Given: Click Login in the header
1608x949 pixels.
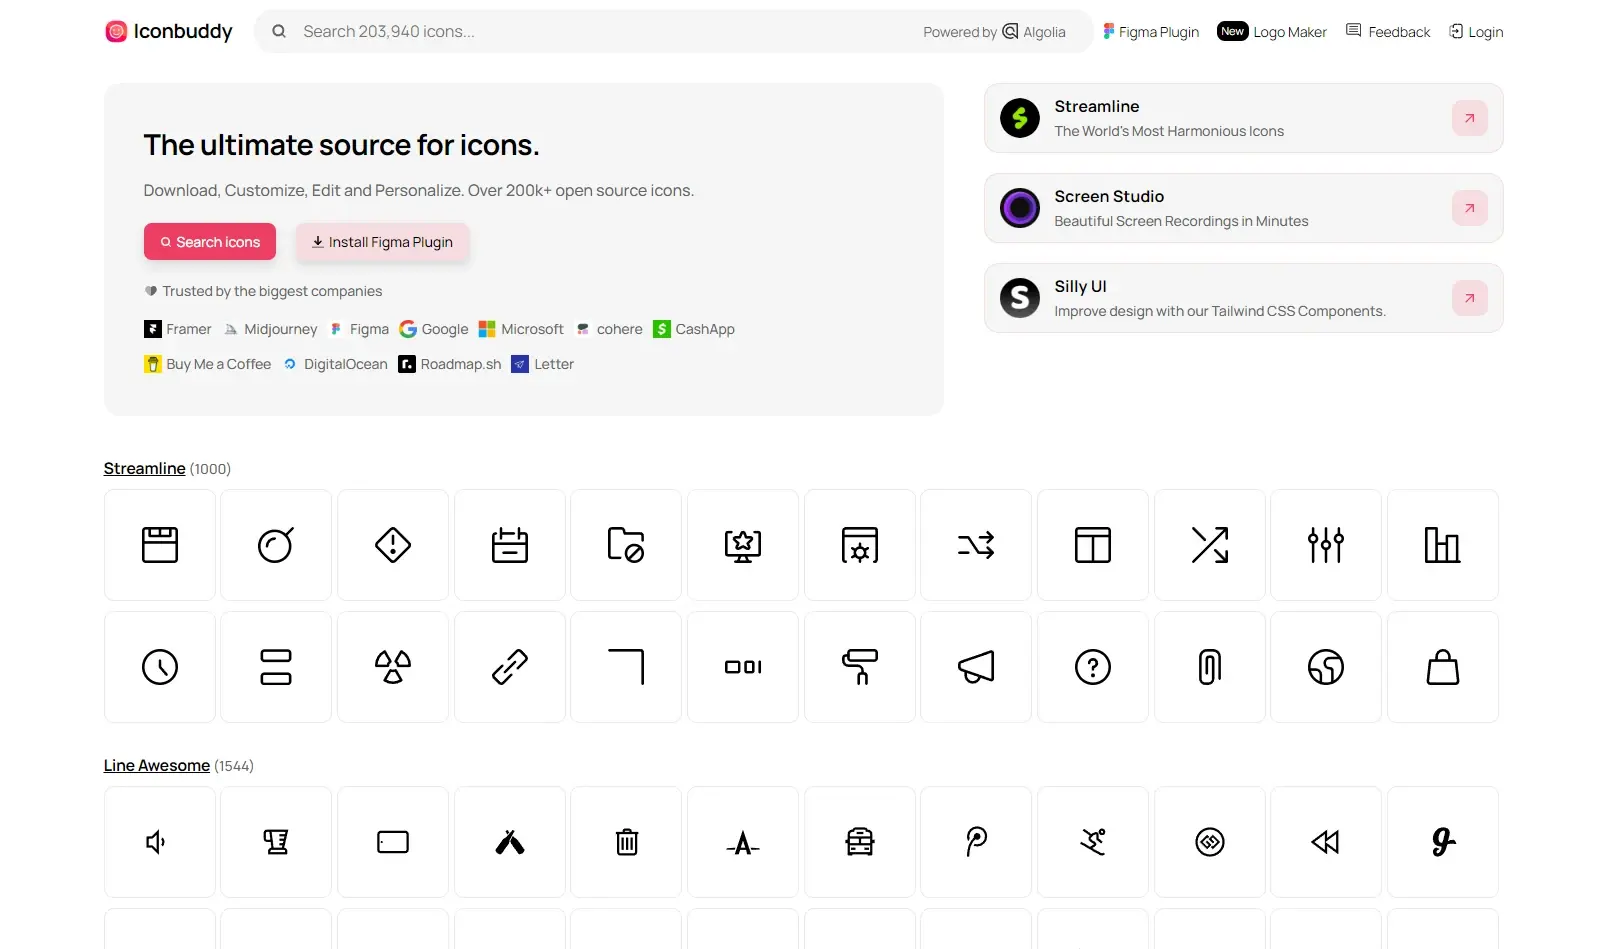Looking at the screenshot, I should click(1477, 32).
